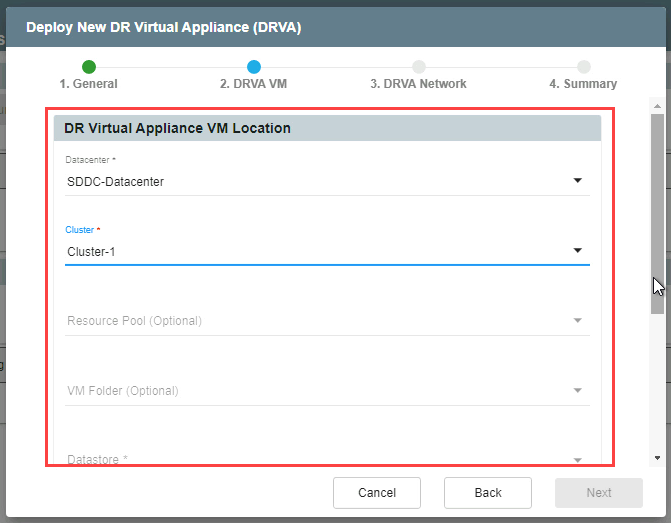The image size is (671, 523).
Task: Click the vertical scrollbar thumb
Action: pyautogui.click(x=657, y=210)
